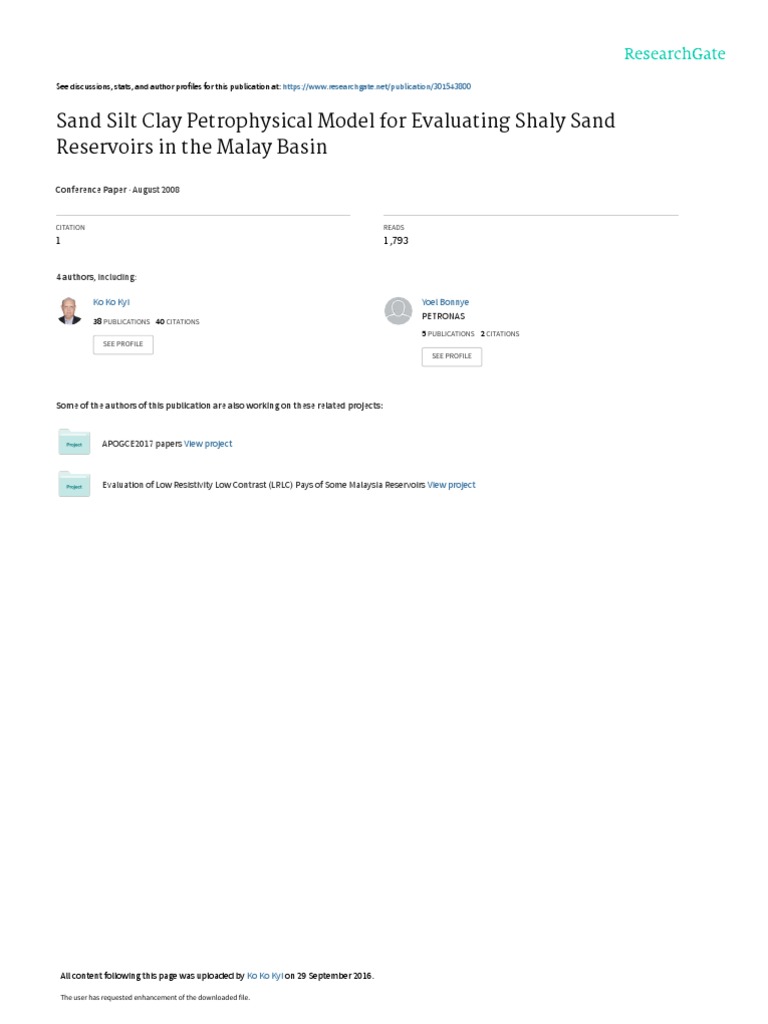Open View project link for APOGCE2017 papers
Image resolution: width=768 pixels, height=1024 pixels.
(208, 443)
